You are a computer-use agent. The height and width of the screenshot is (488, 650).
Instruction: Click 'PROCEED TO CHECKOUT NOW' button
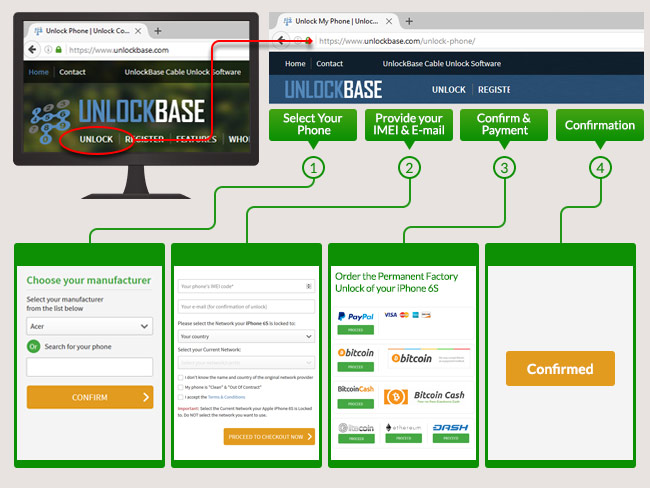click(x=269, y=437)
